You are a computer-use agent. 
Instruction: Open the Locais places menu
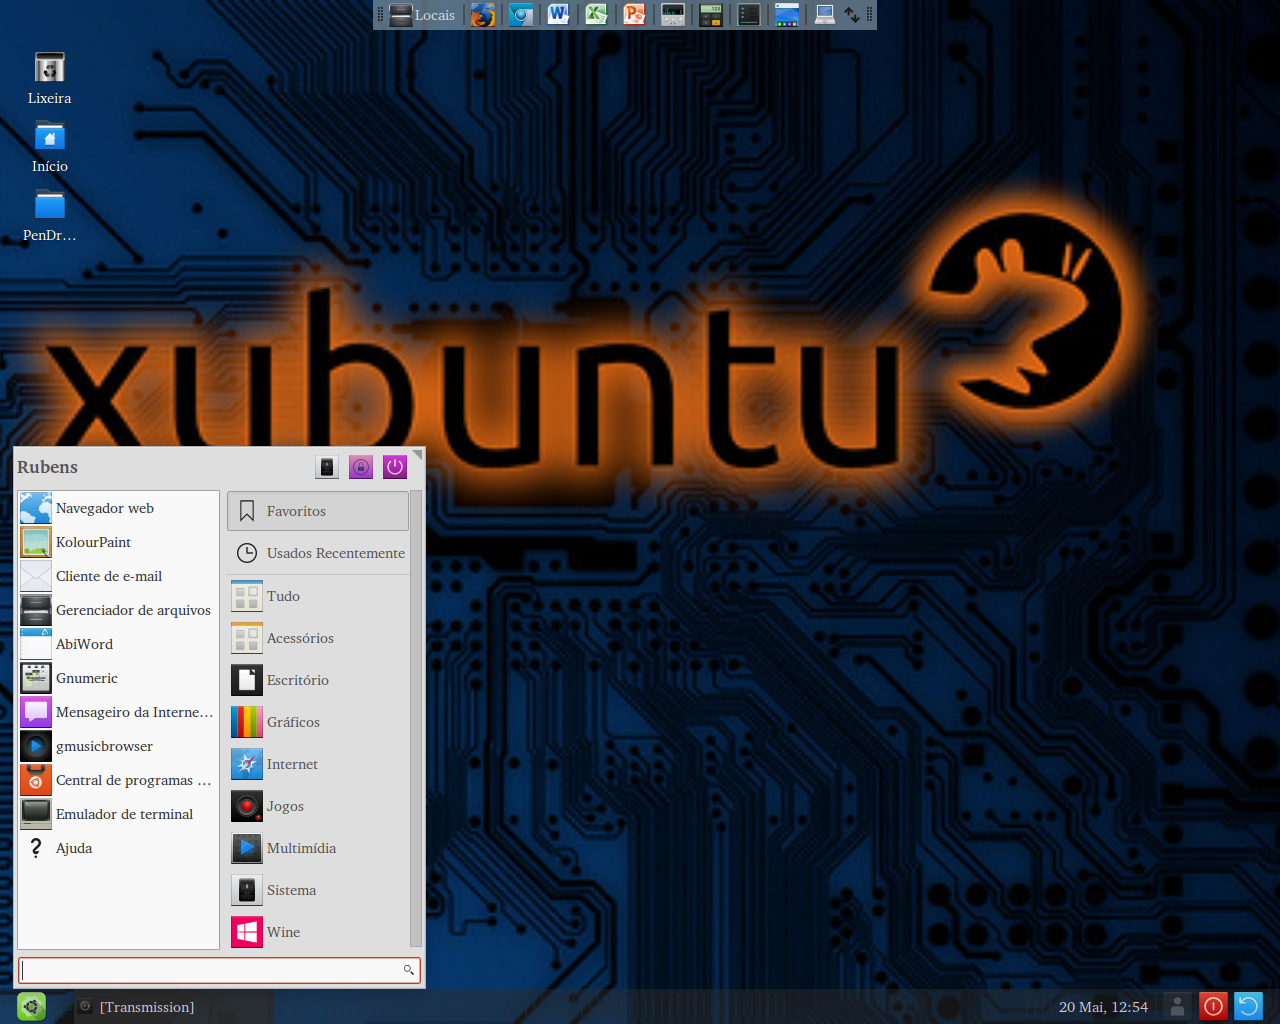coord(422,15)
